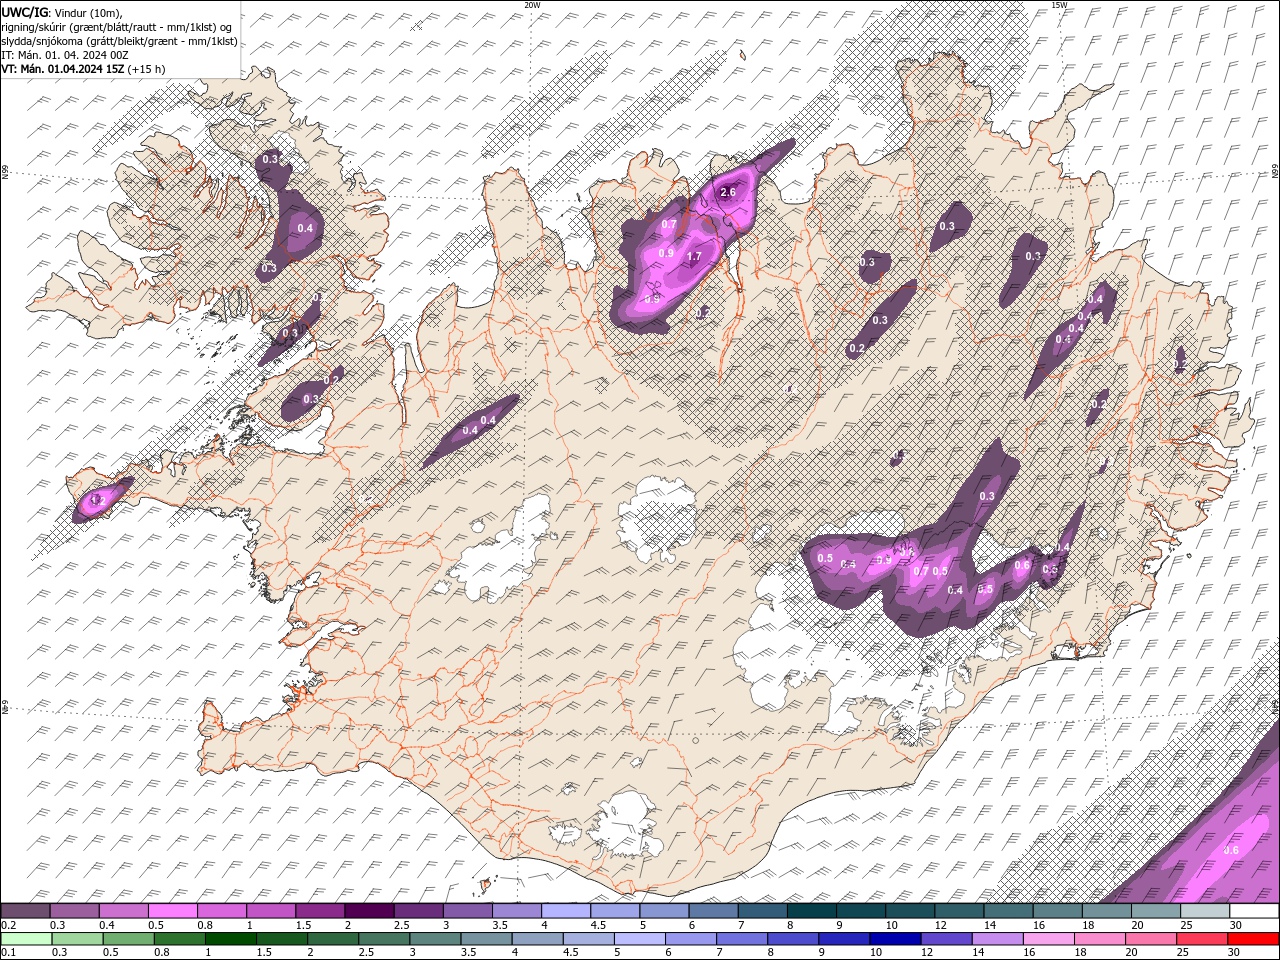Click the '2.6' snowfall value on the map
The width and height of the screenshot is (1280, 960).
click(728, 192)
